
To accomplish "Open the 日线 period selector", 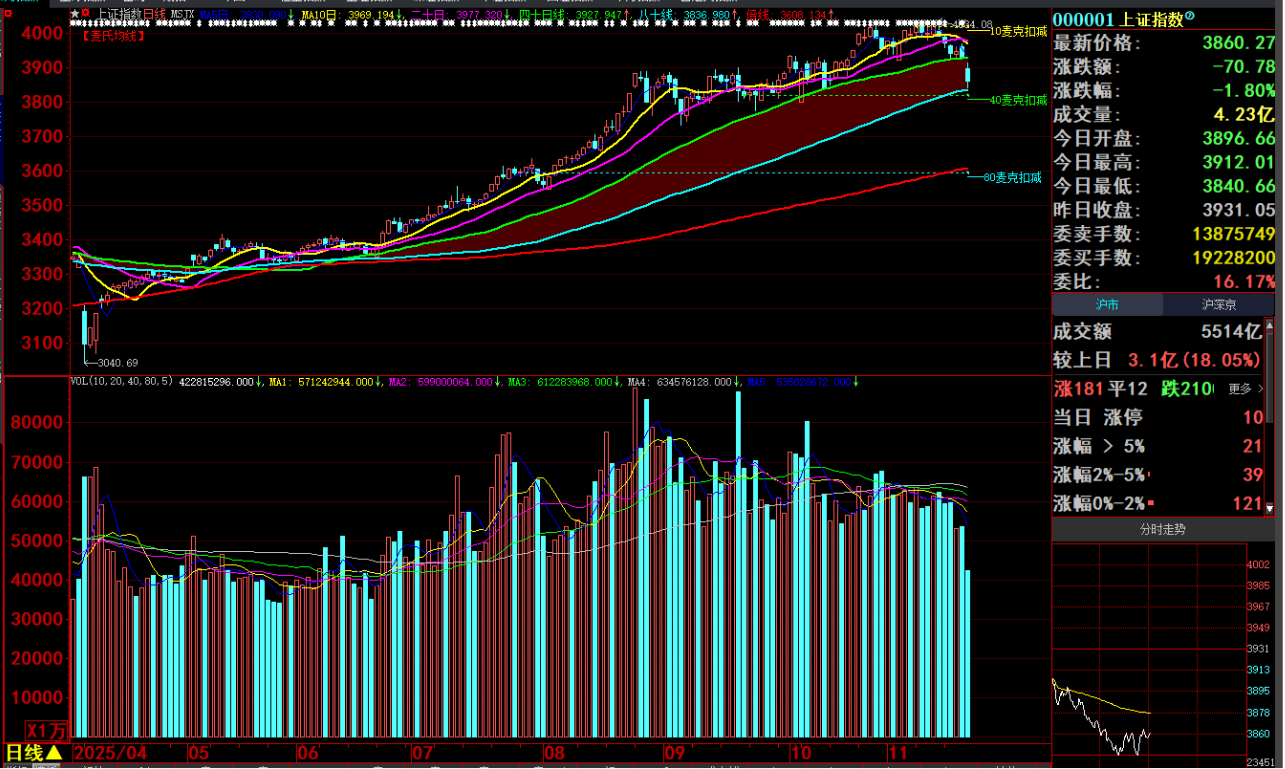I will point(33,752).
